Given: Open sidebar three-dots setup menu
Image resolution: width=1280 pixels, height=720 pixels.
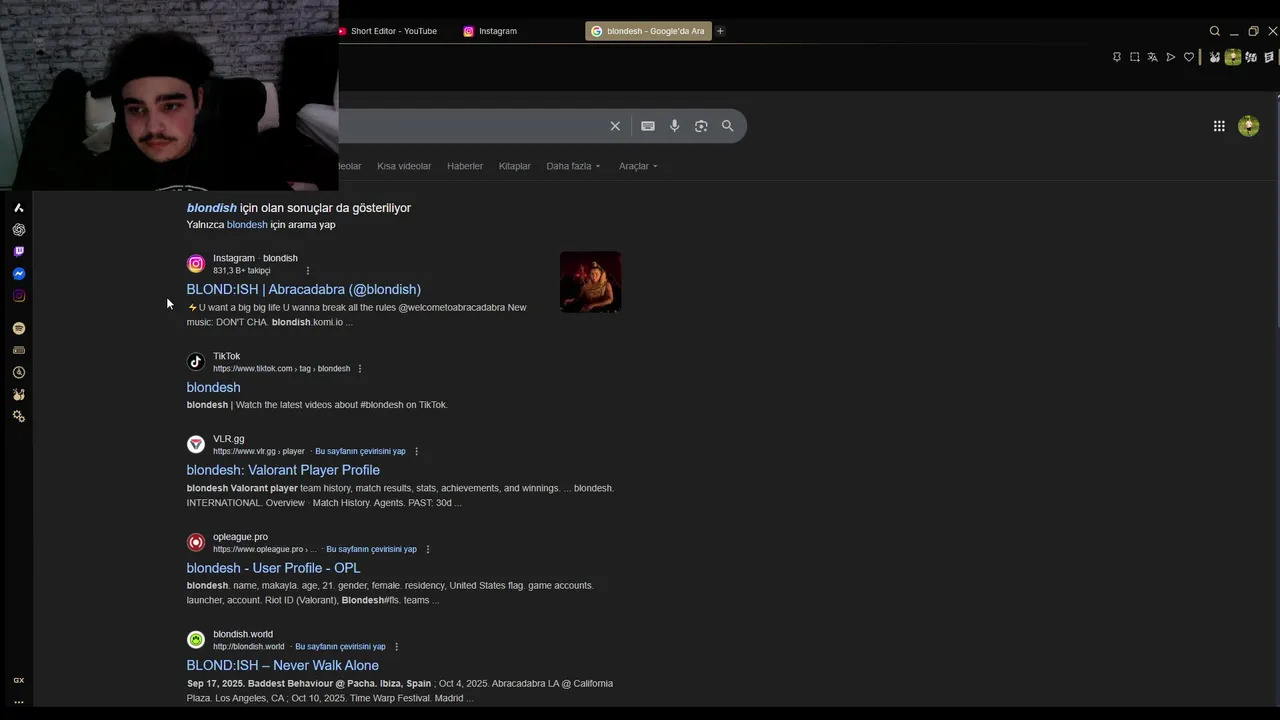Looking at the screenshot, I should (x=18, y=702).
